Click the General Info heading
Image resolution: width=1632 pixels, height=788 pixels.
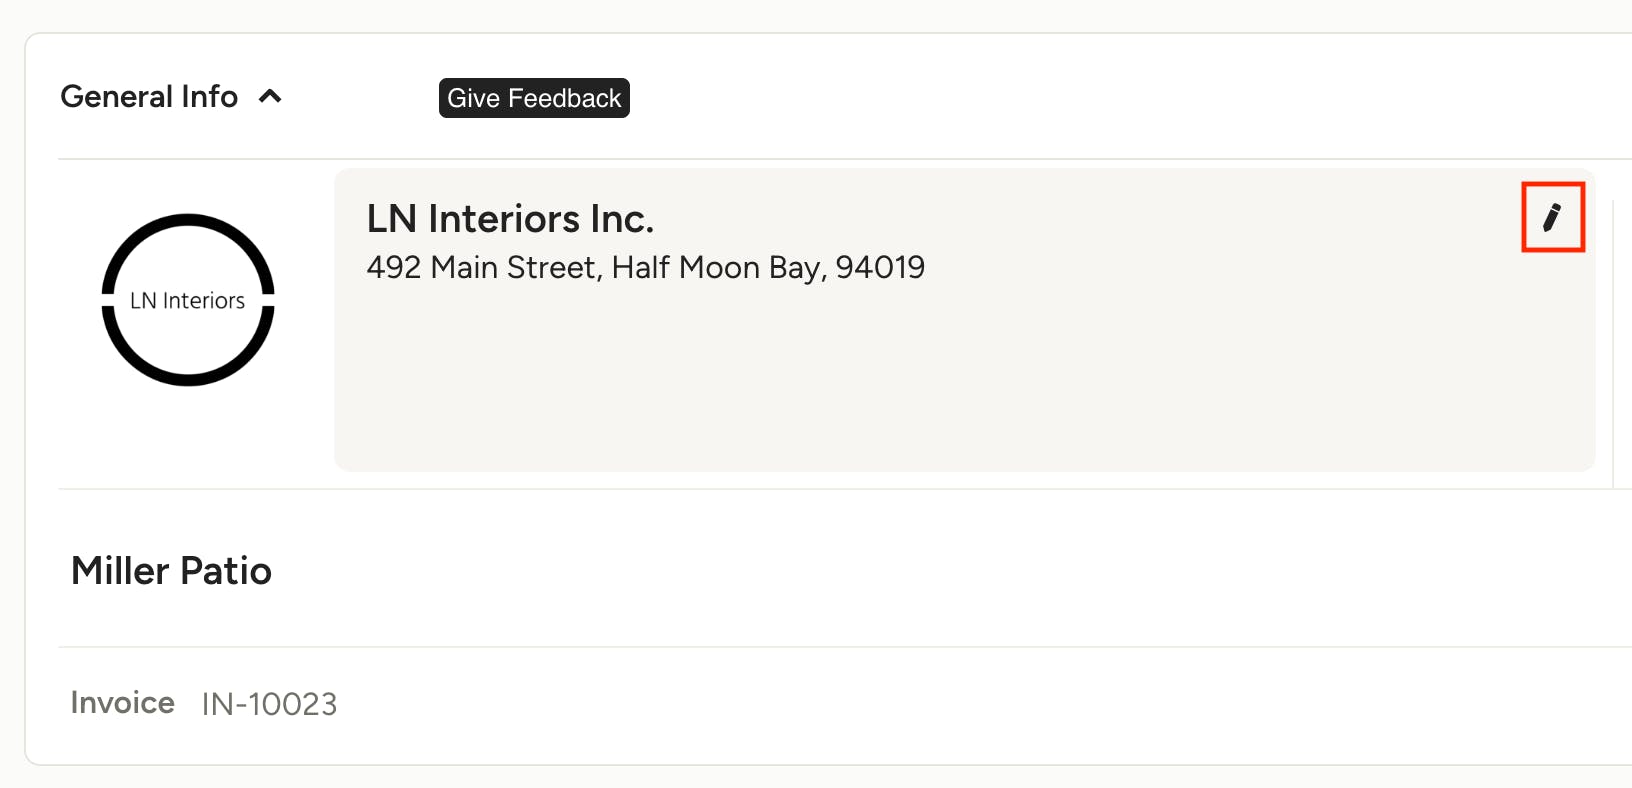[x=149, y=97]
